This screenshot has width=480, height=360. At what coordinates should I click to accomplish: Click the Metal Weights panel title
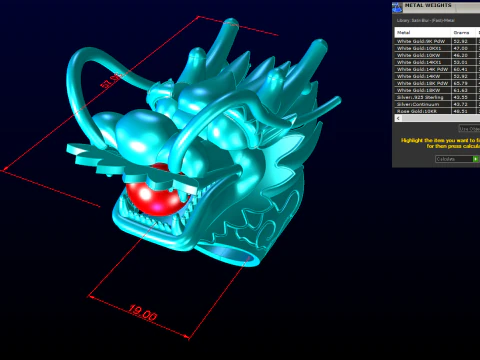[428, 5]
